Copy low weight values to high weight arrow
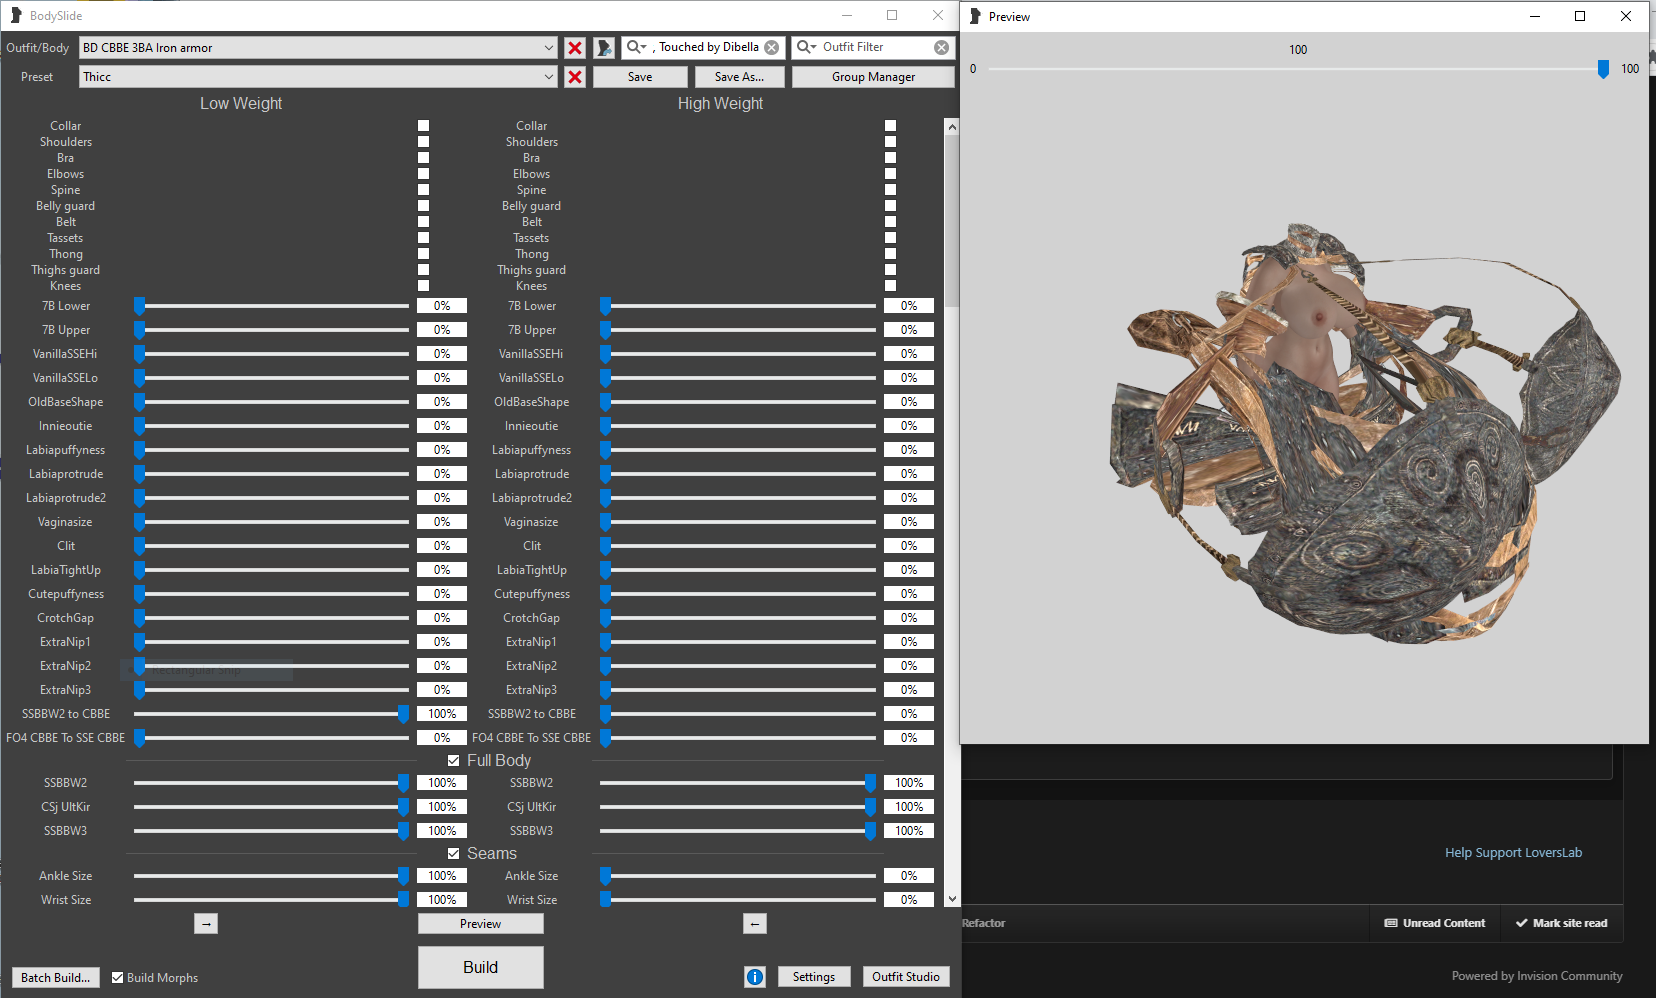1656x998 pixels. click(x=206, y=924)
